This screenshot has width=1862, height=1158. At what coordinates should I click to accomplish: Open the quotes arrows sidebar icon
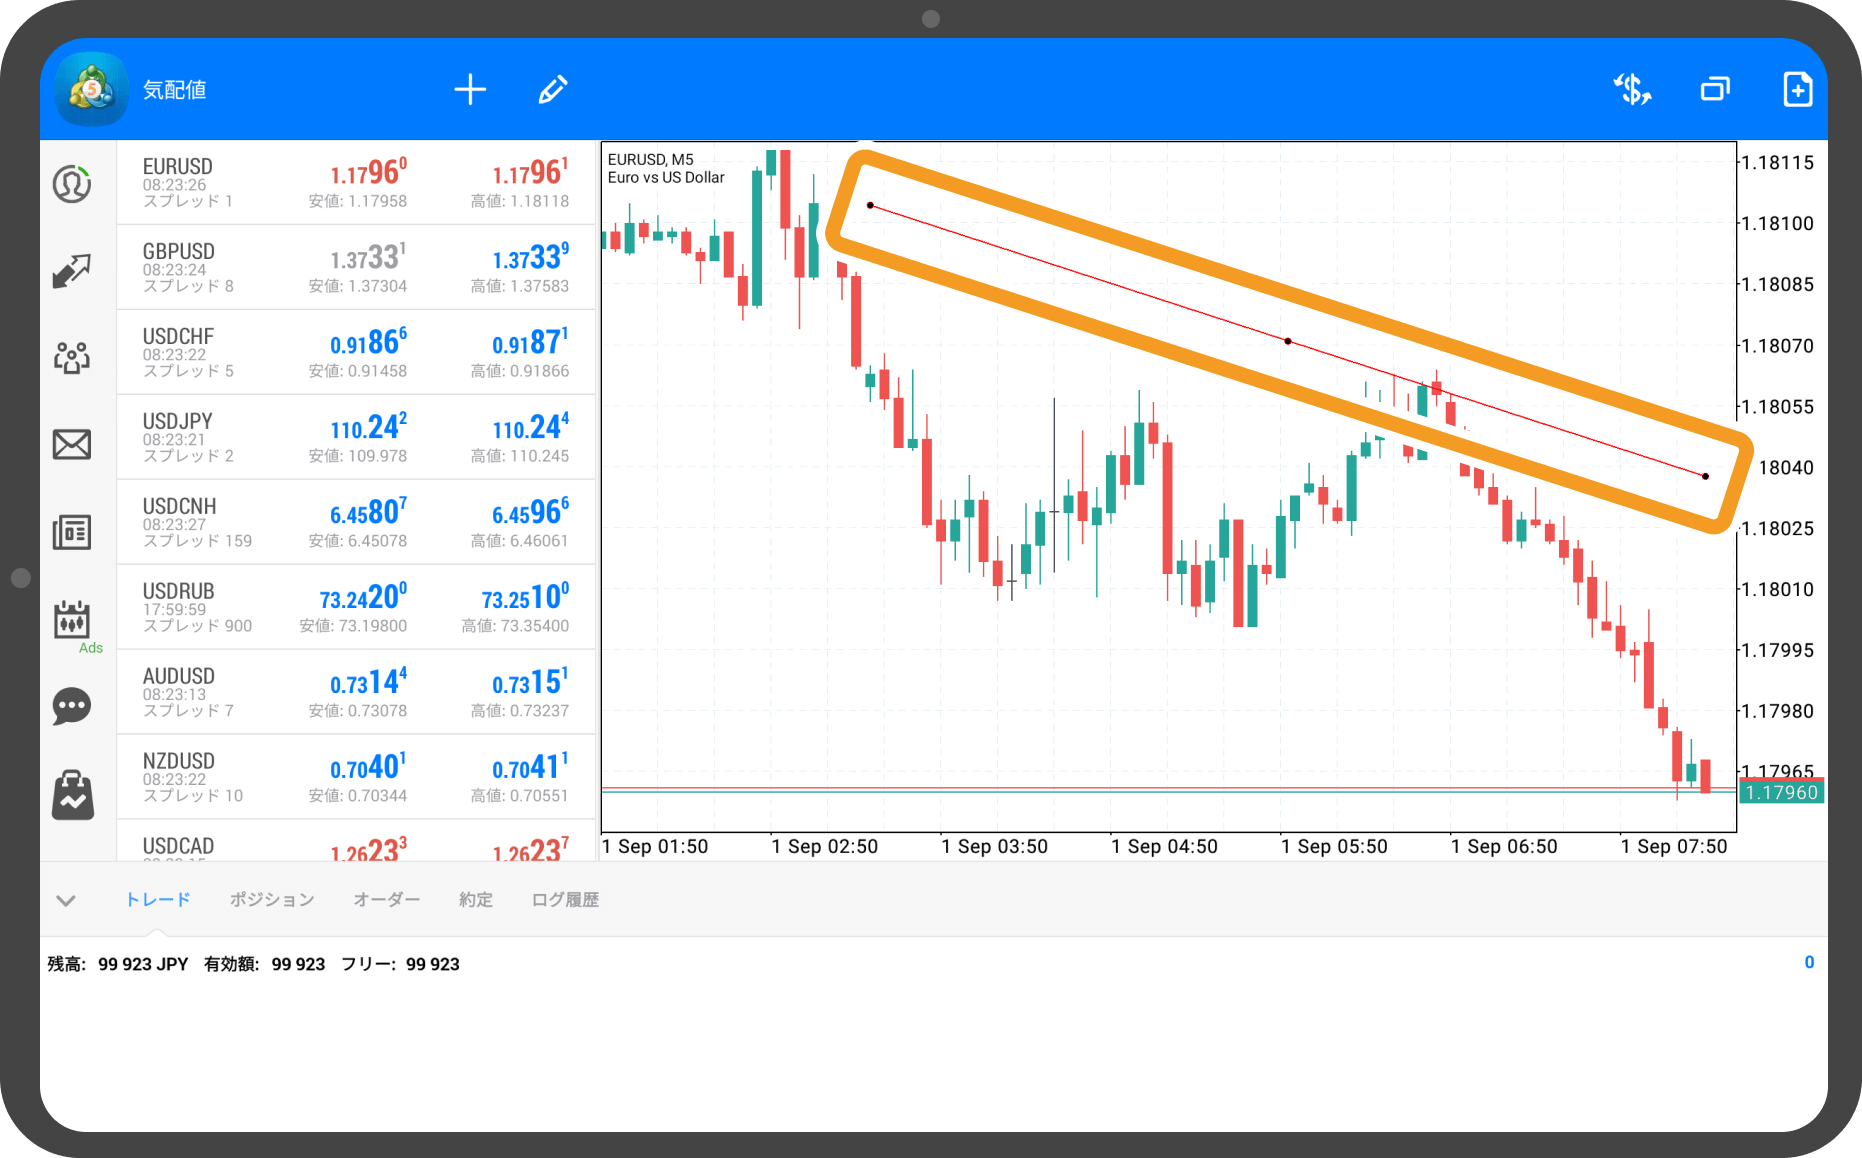pos(72,271)
